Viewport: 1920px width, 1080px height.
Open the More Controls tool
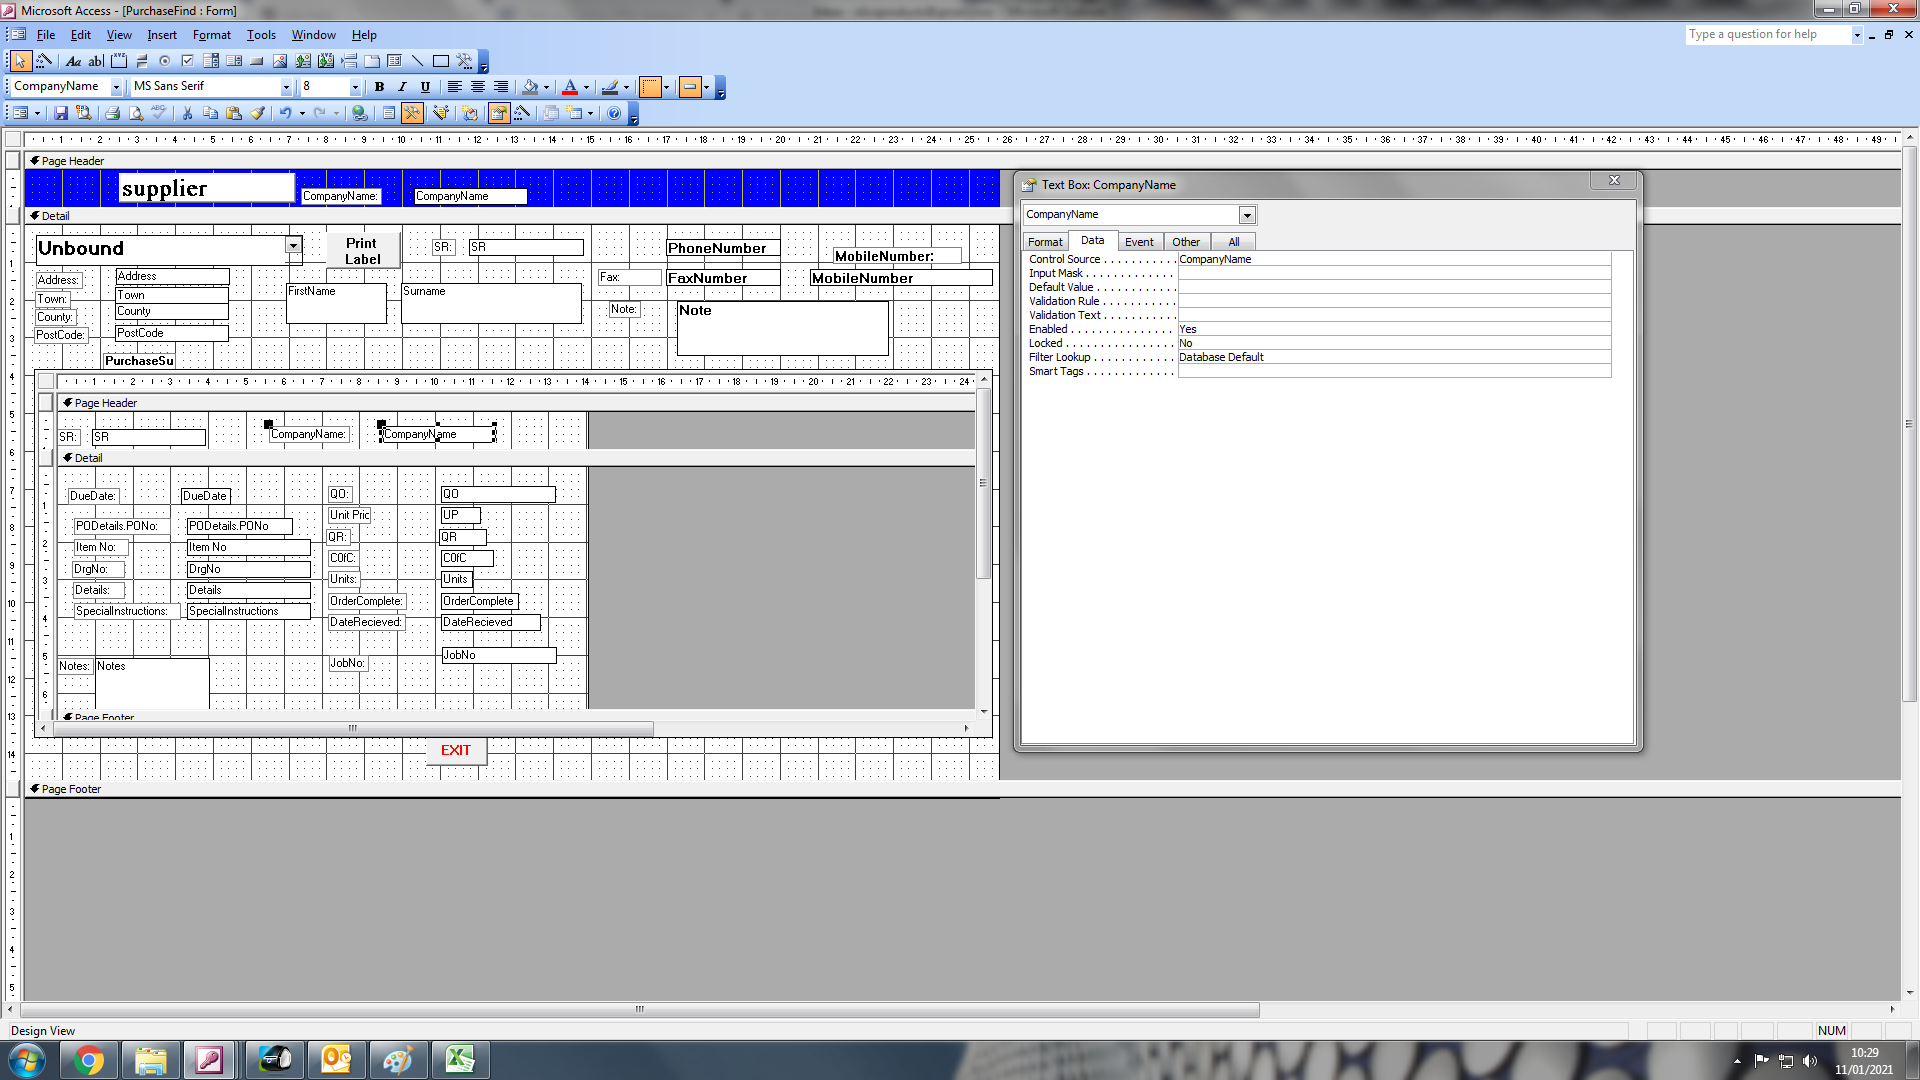pos(464,61)
